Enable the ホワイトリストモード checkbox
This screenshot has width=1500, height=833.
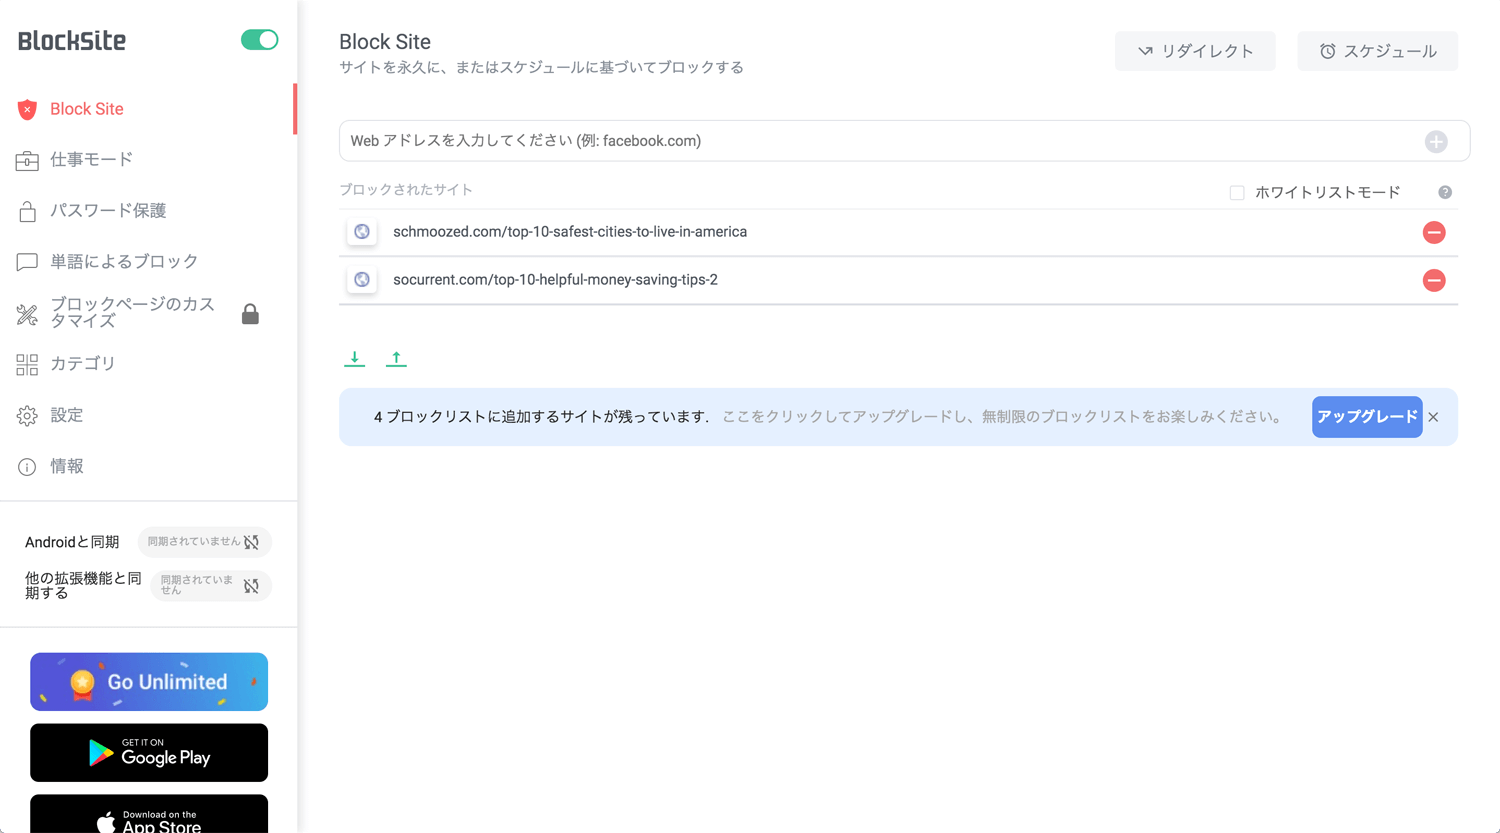coord(1237,192)
